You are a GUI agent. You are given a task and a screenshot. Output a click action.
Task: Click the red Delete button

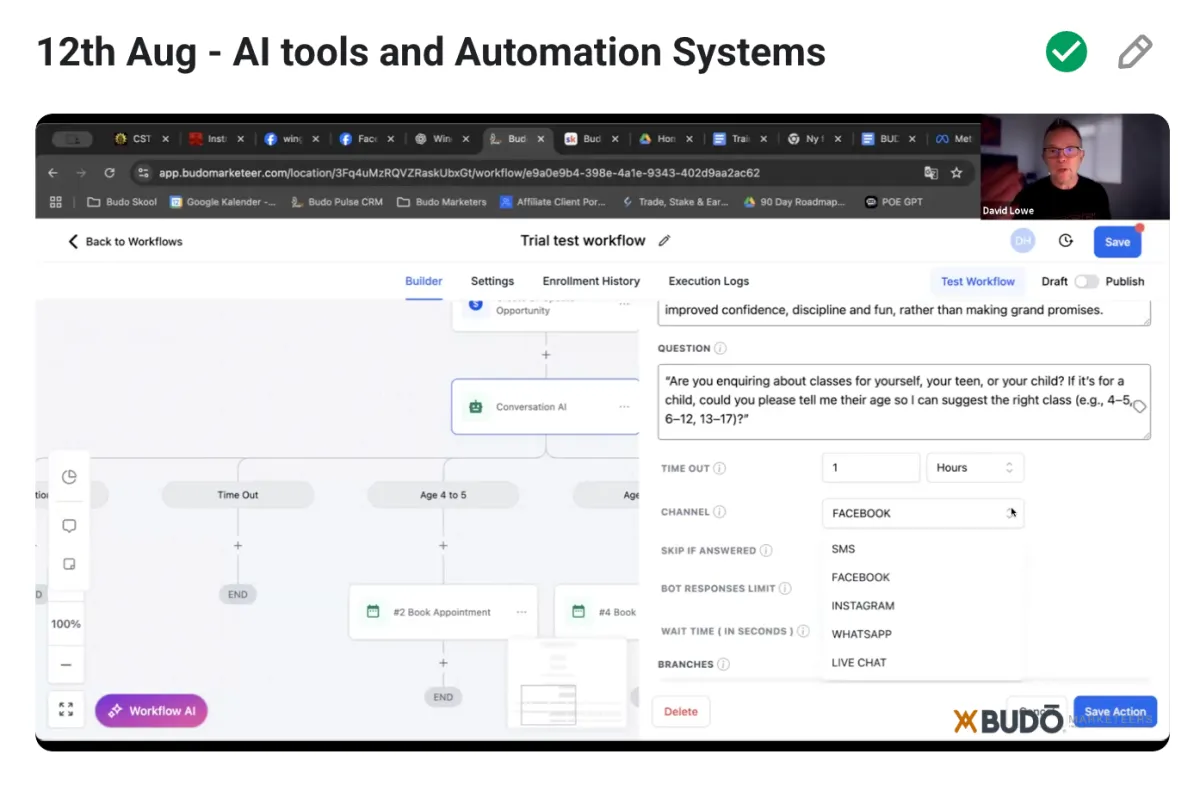(x=681, y=712)
